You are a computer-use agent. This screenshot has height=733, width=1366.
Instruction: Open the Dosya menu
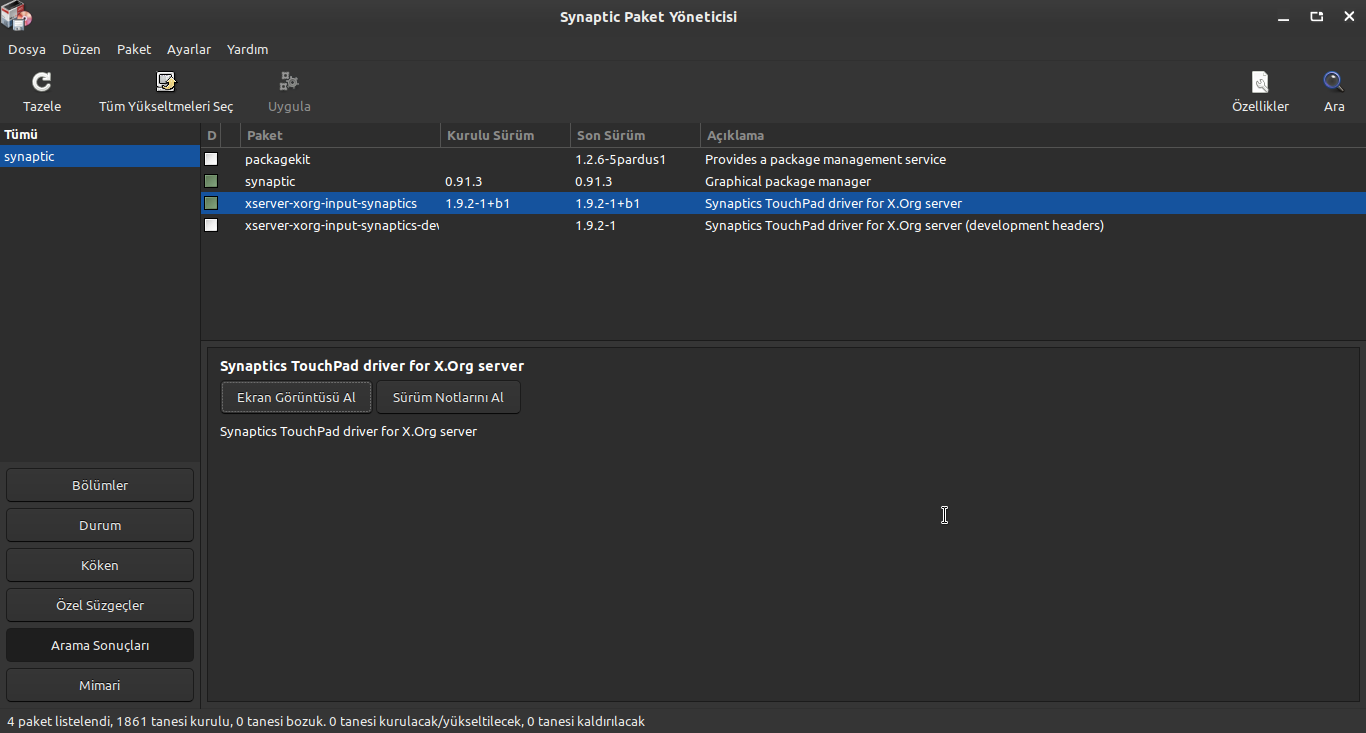(27, 49)
